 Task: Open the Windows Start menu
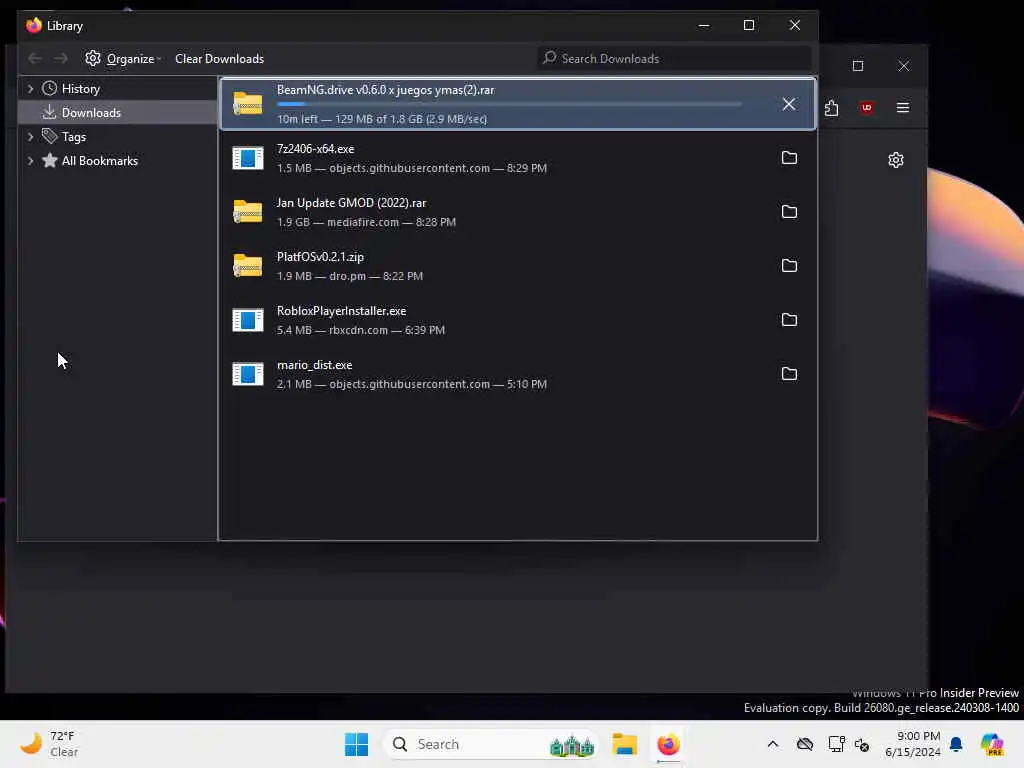click(x=356, y=744)
